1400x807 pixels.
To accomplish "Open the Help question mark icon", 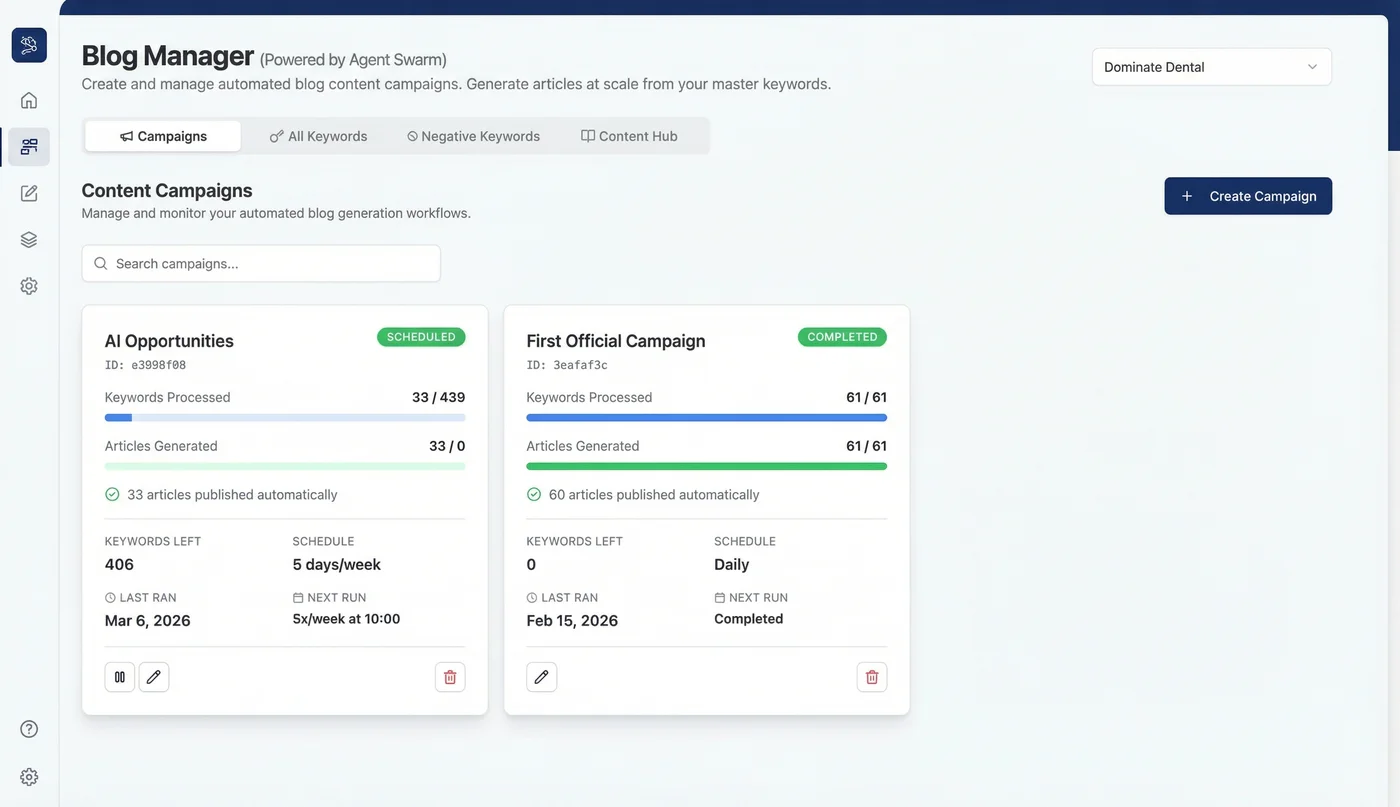I will 28,728.
